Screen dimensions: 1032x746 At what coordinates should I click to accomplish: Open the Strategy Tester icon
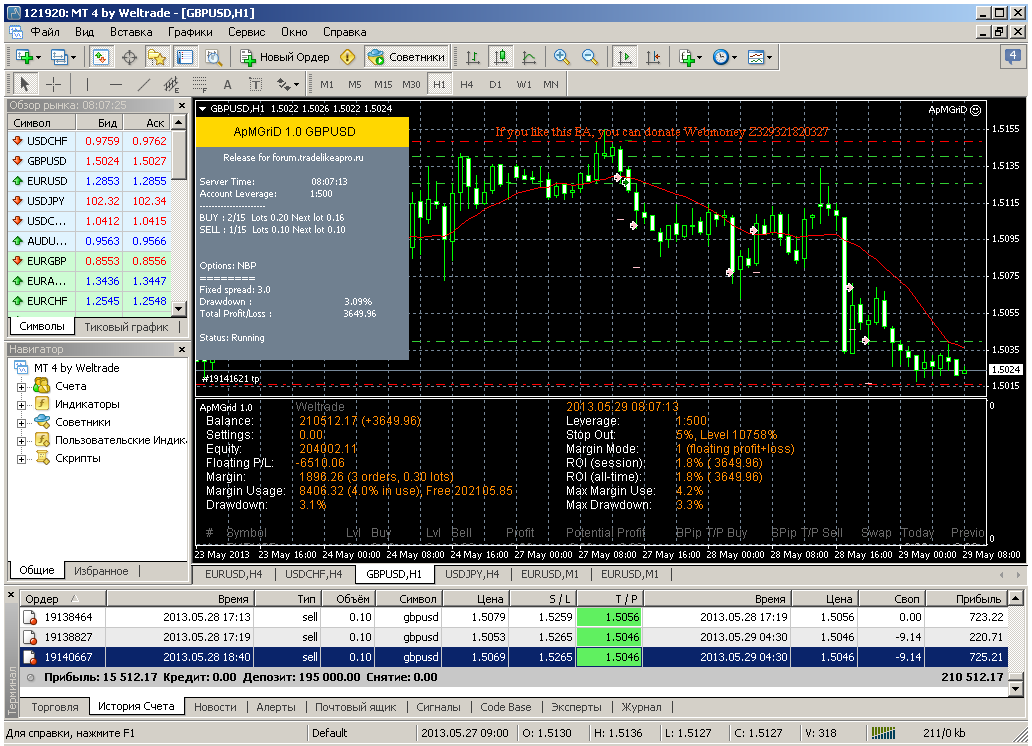point(213,57)
